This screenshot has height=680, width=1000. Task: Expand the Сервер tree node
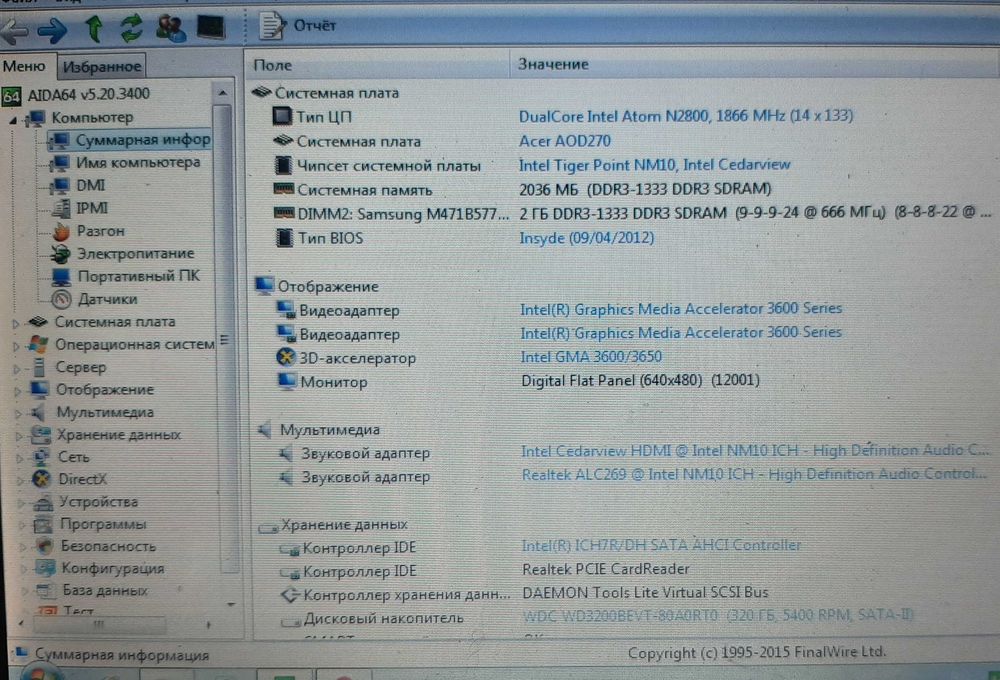(17, 369)
